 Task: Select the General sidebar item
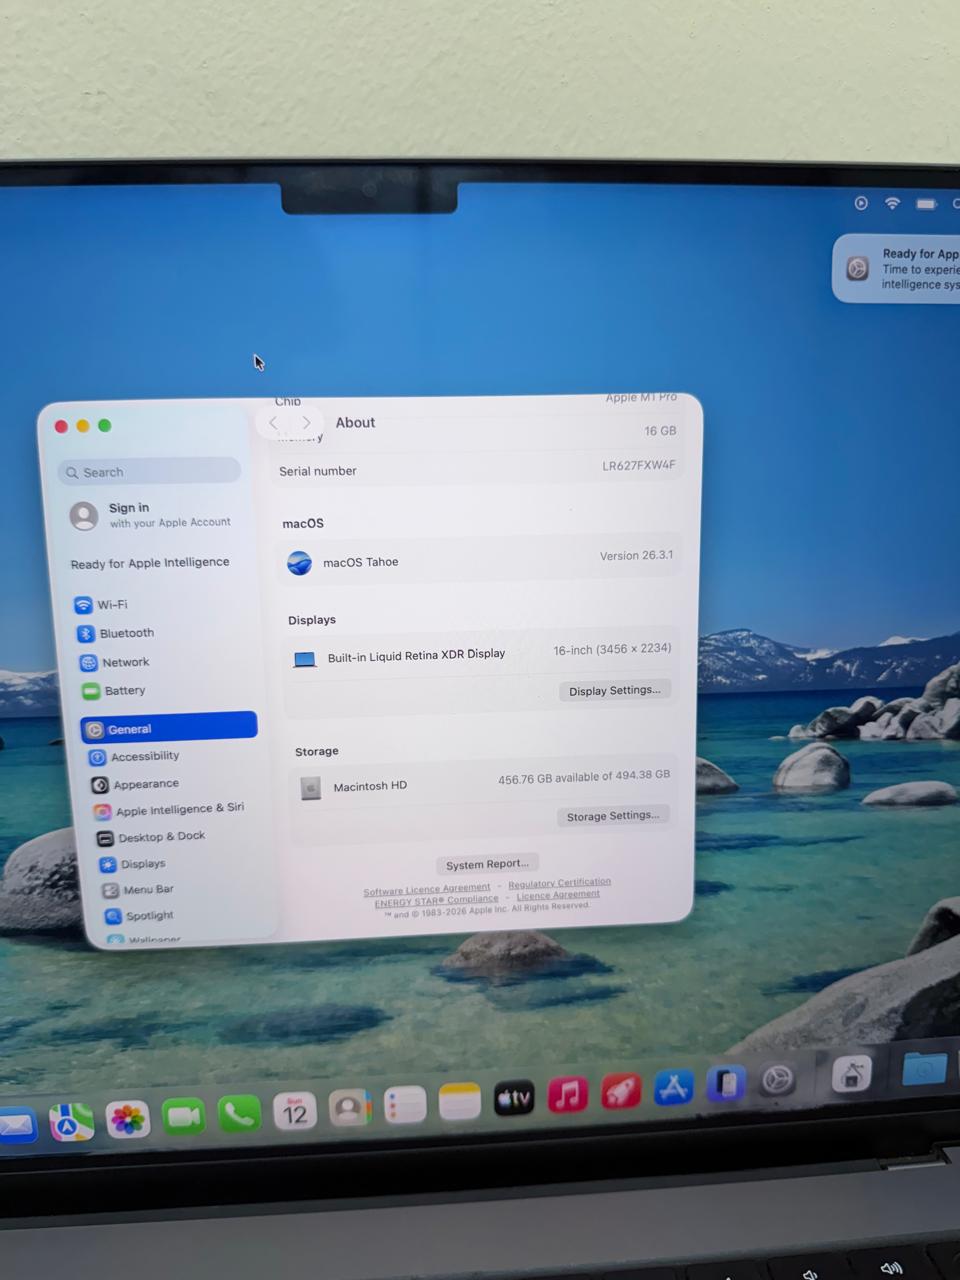(x=169, y=727)
